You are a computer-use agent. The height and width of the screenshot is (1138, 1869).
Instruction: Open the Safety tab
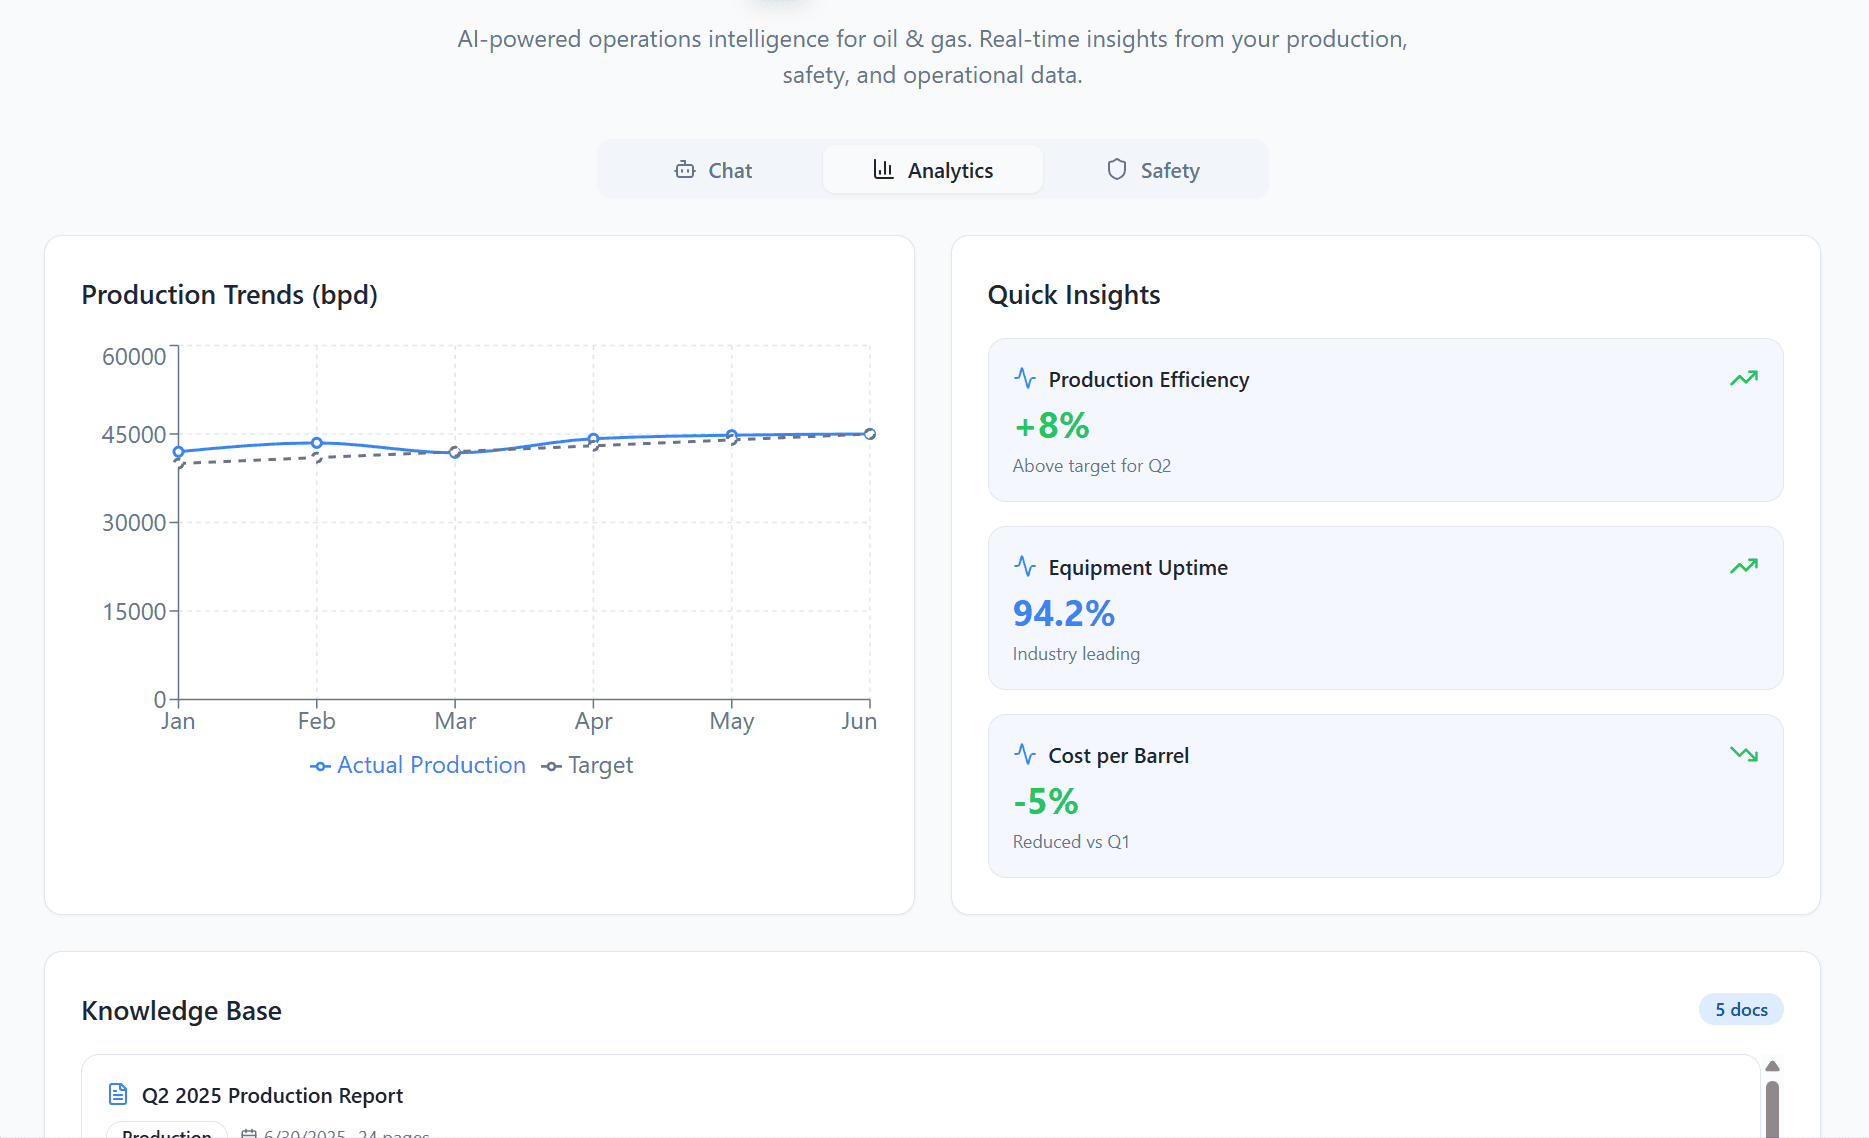pyautogui.click(x=1152, y=170)
